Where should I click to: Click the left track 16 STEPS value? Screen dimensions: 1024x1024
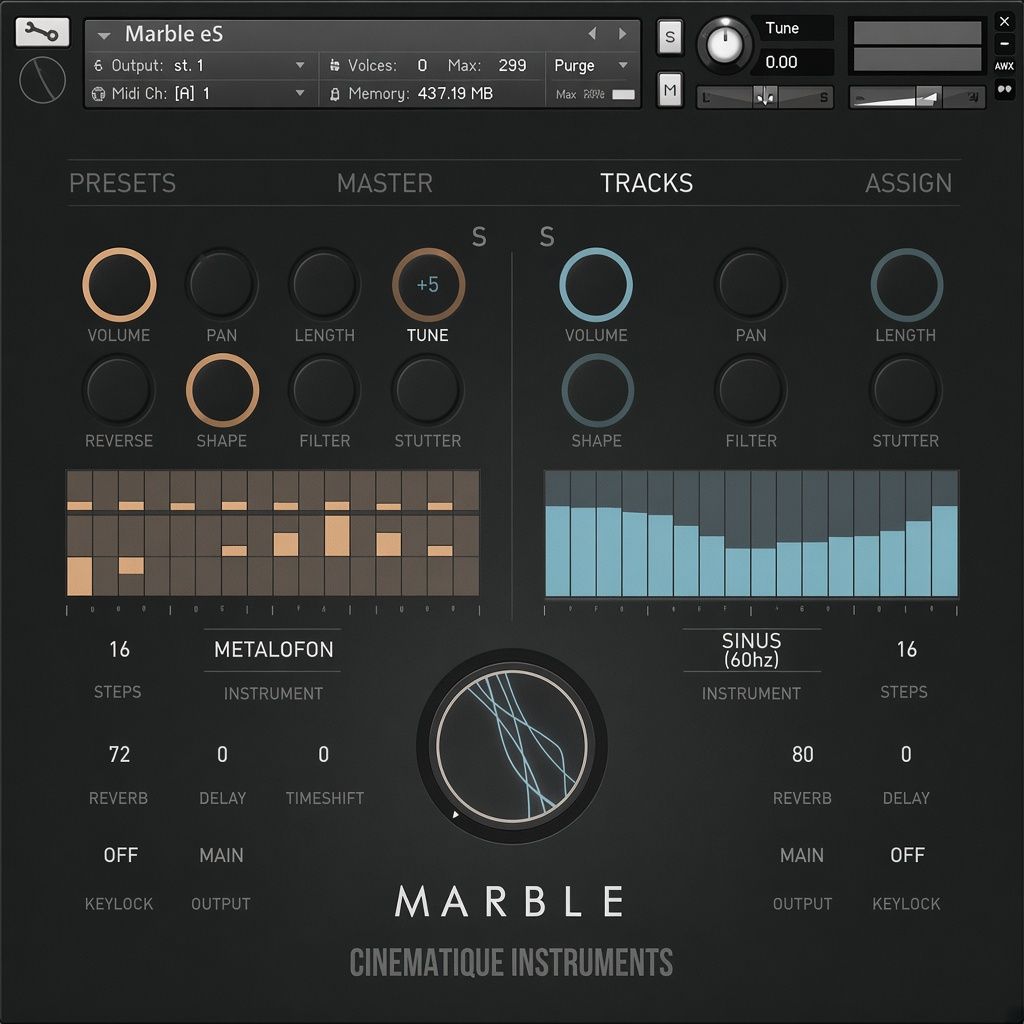click(120, 649)
